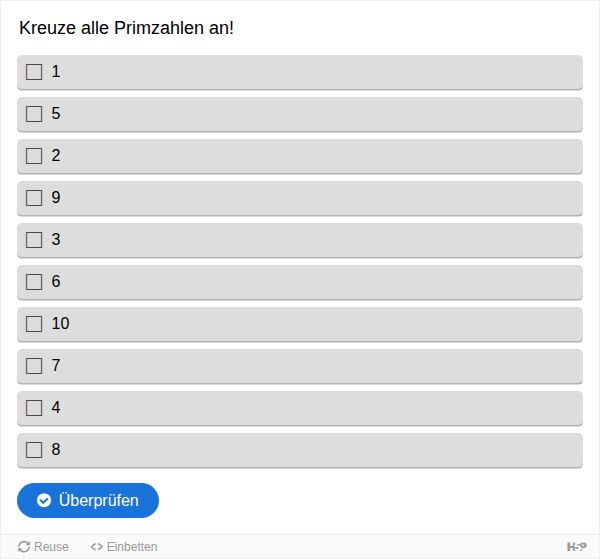This screenshot has height=559, width=600.
Task: Click the H5P logo icon
Action: [x=576, y=547]
